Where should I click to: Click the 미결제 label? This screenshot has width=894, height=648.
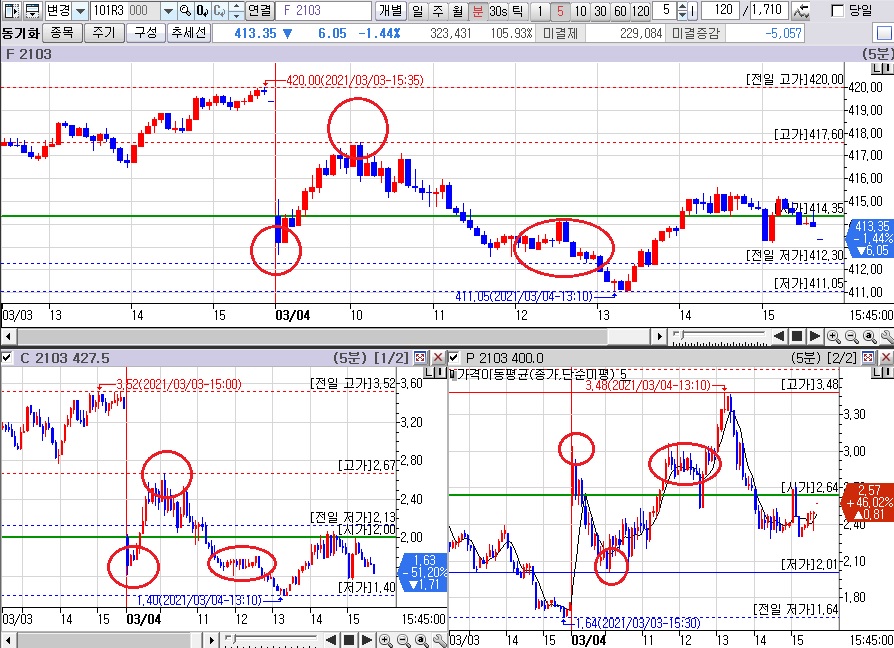click(560, 34)
